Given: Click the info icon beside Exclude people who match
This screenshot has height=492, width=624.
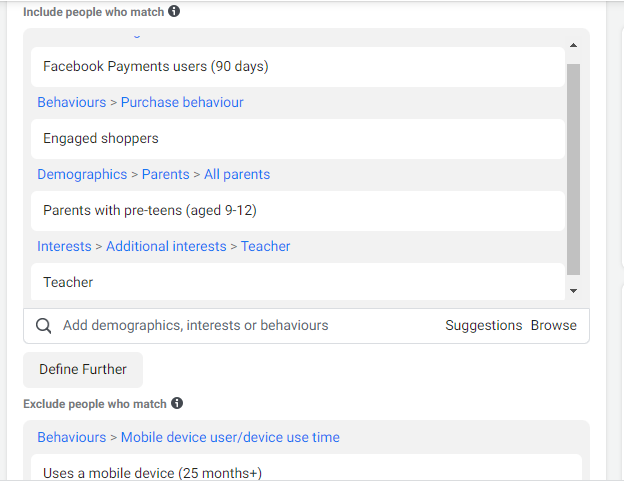Looking at the screenshot, I should click(x=177, y=403).
